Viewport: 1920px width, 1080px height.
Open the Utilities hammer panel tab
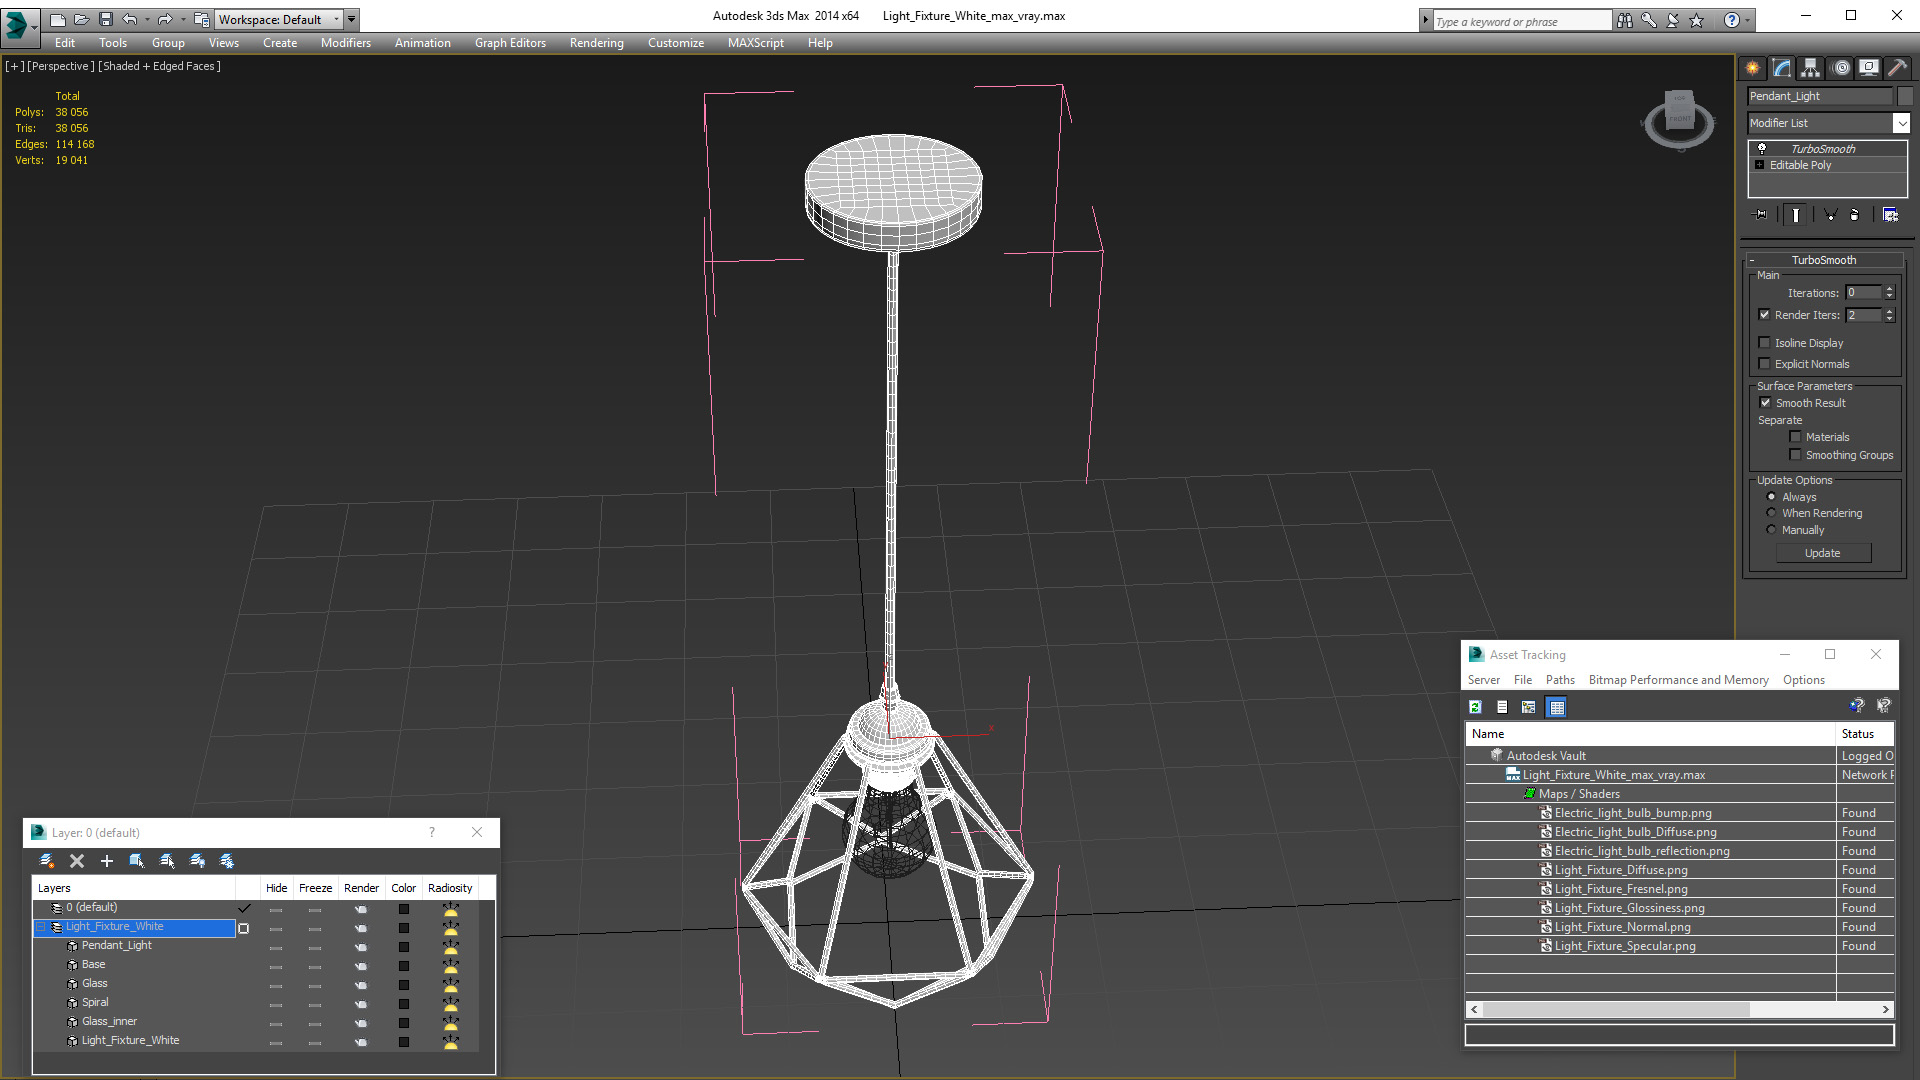1897,68
